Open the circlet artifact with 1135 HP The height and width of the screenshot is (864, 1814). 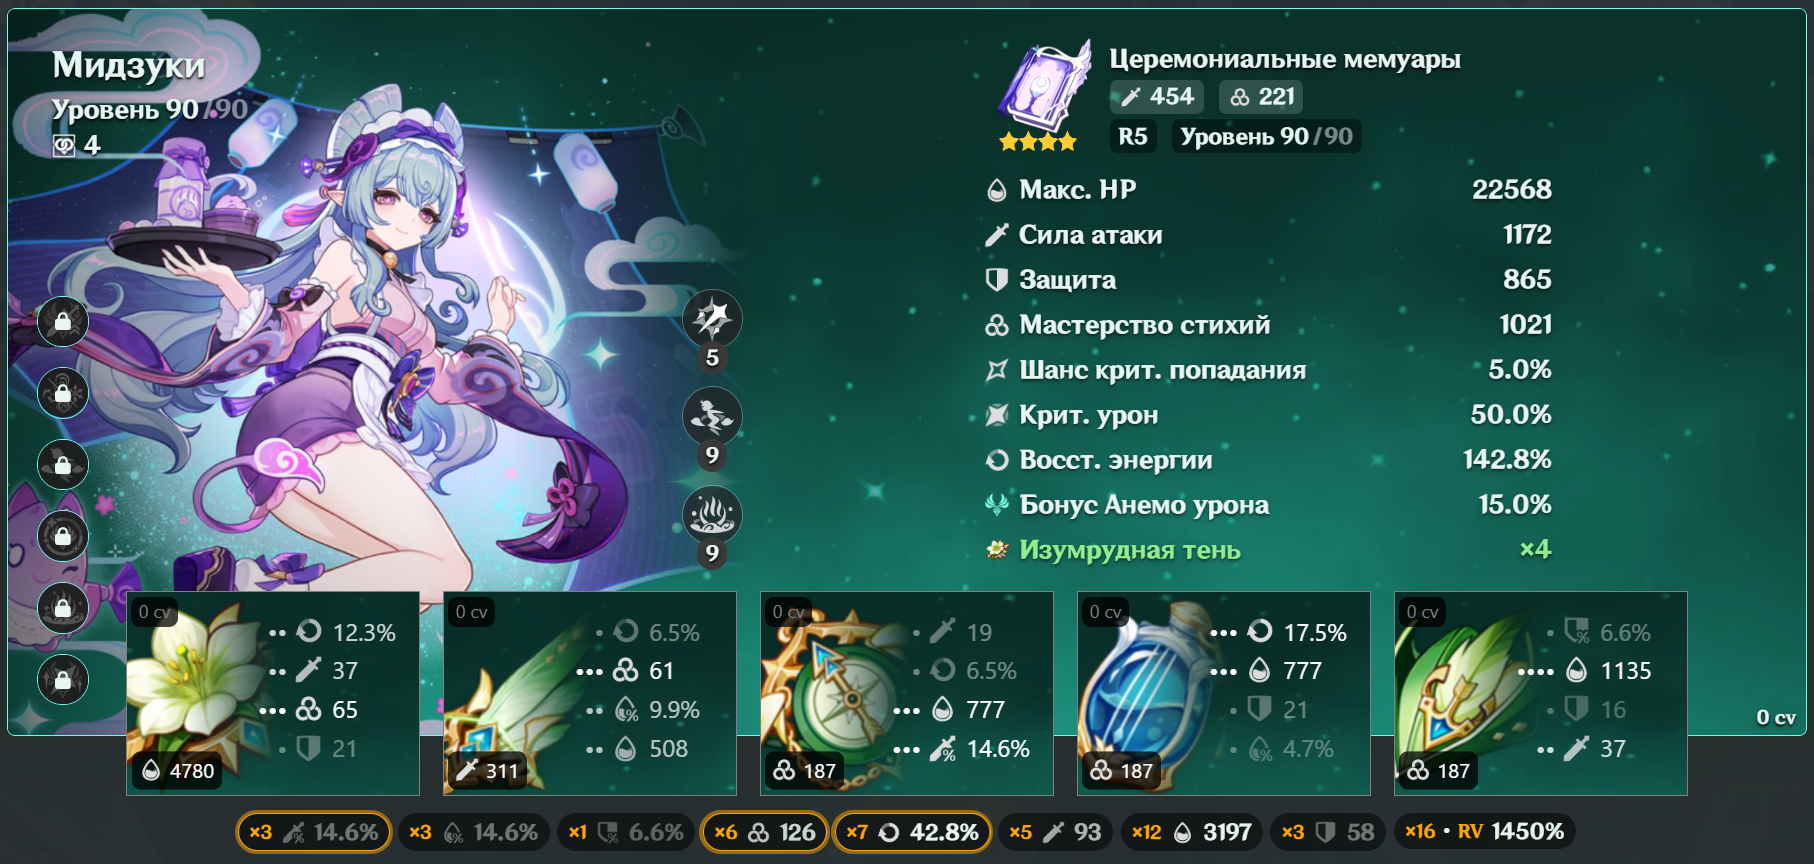pyautogui.click(x=1541, y=693)
